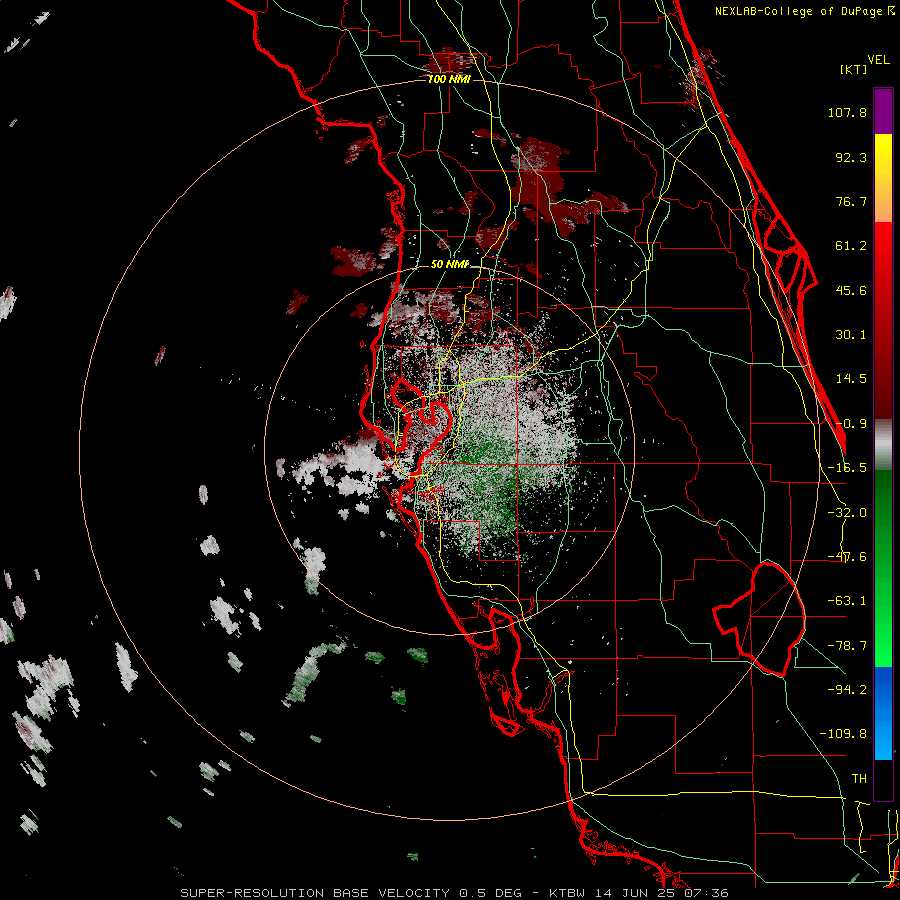Click the purple segment of the color bar
Screen dimensions: 900x900
883,111
